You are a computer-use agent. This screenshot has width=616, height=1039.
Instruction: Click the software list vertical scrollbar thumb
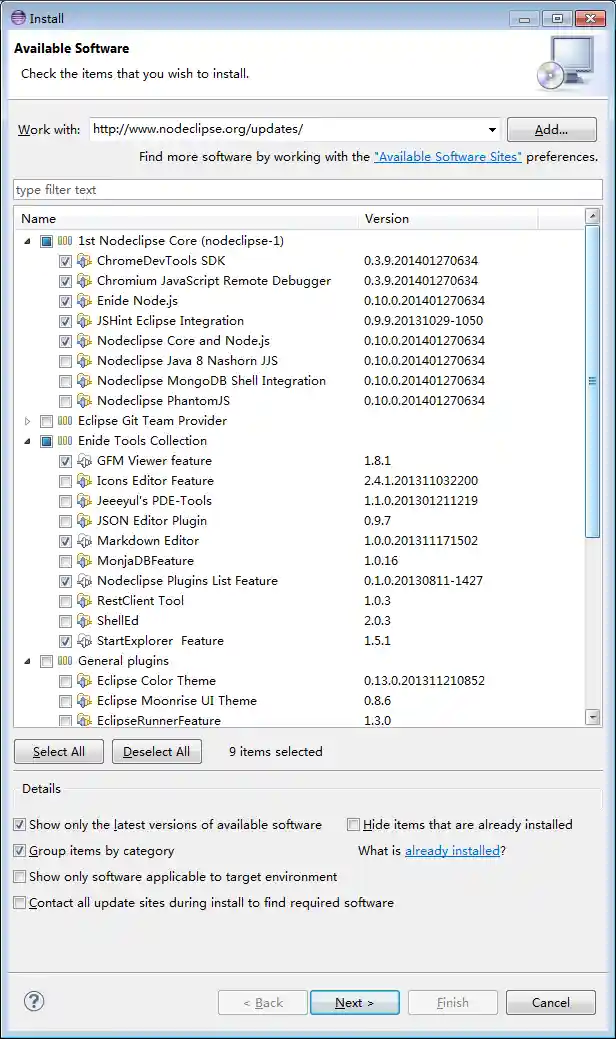tap(592, 380)
